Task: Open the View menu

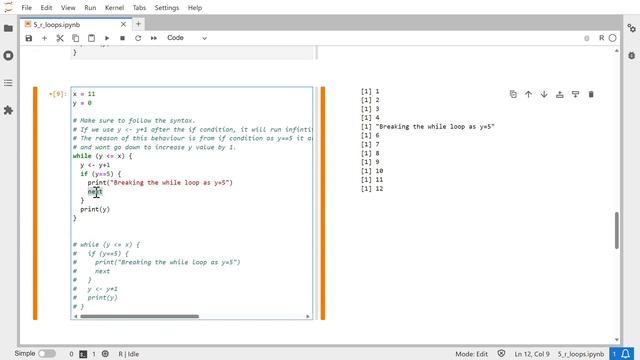Action: coord(68,8)
